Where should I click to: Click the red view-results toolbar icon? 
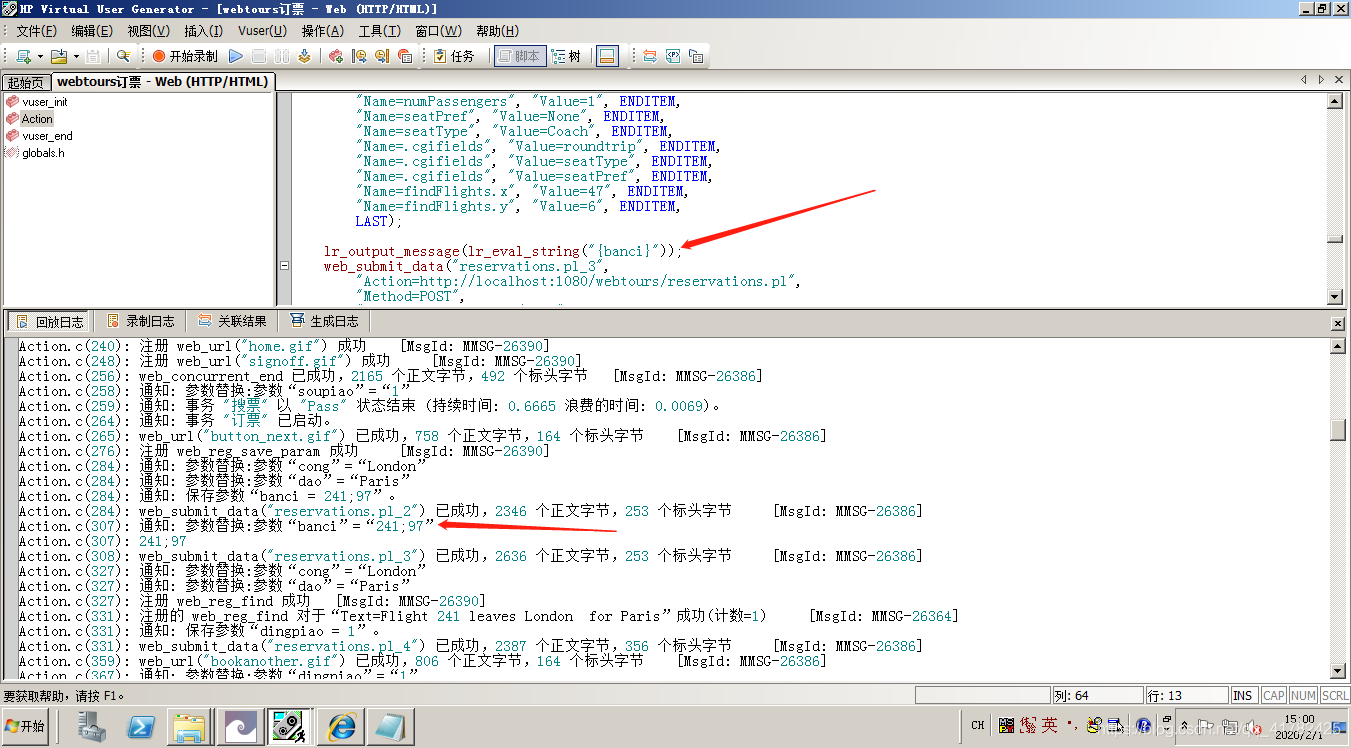(405, 56)
